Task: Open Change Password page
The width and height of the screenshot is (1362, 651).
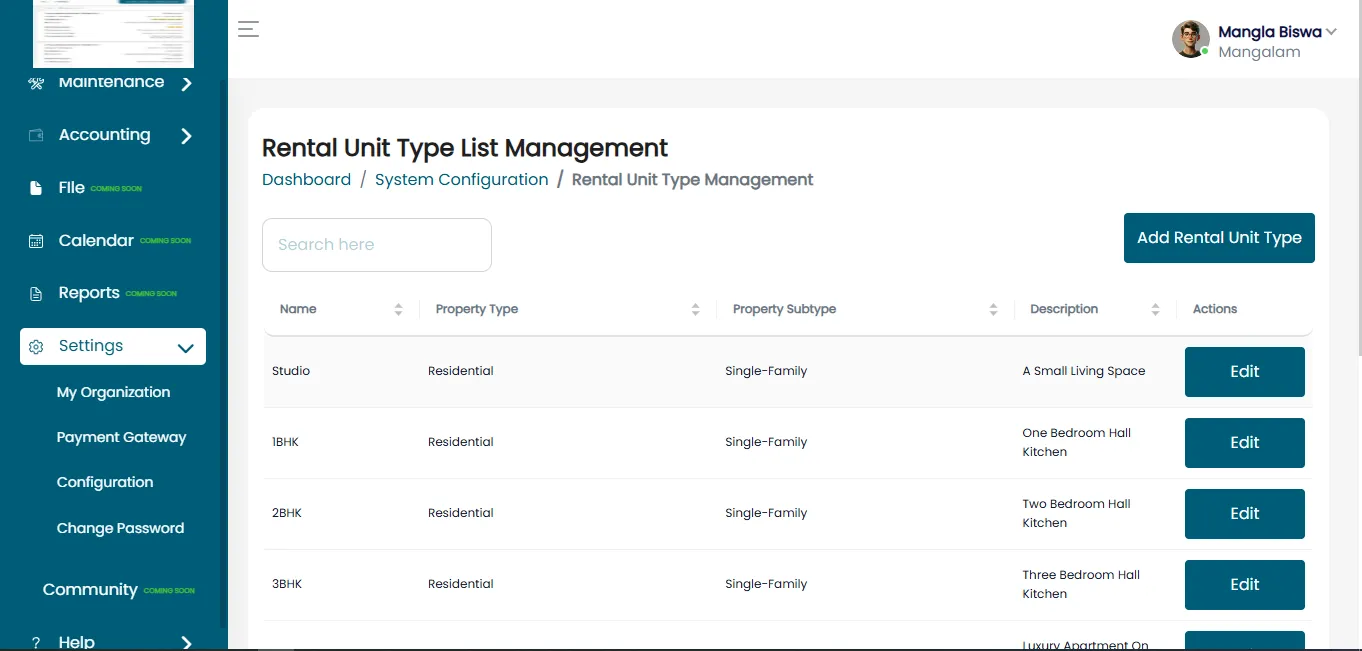Action: click(x=120, y=528)
